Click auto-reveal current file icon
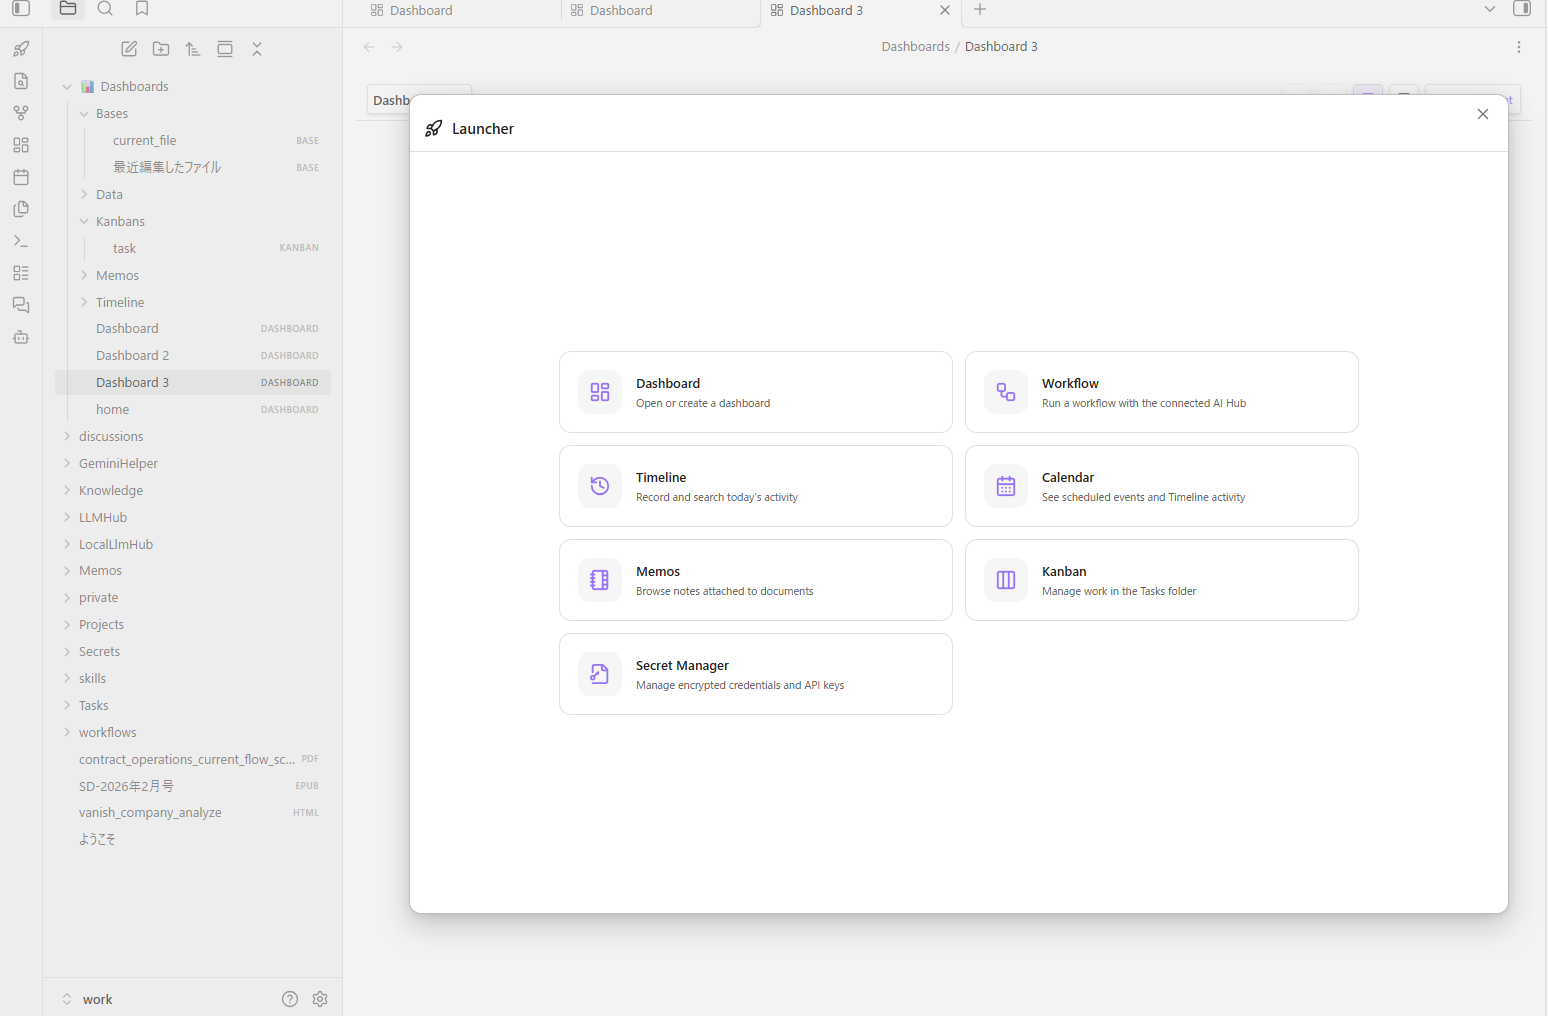The height and width of the screenshot is (1016, 1548). [225, 49]
